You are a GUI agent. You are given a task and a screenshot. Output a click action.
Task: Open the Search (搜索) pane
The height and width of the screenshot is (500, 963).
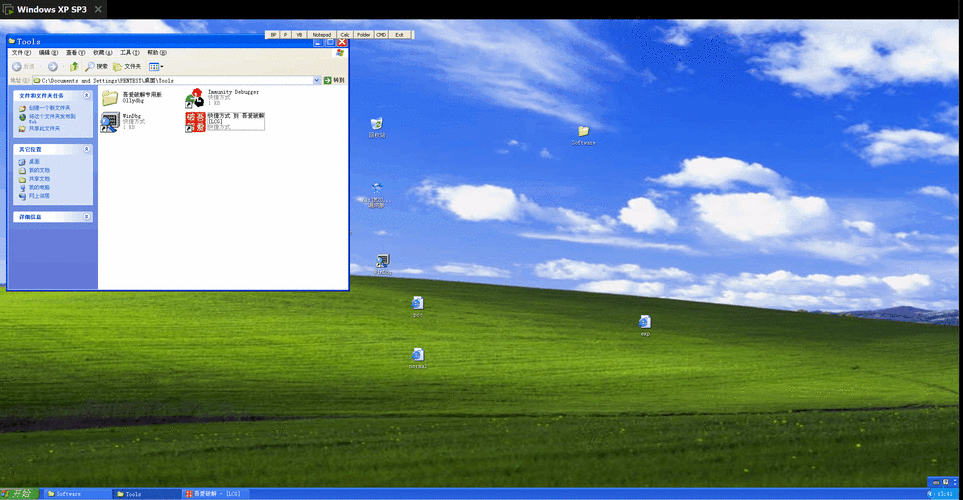click(96, 66)
